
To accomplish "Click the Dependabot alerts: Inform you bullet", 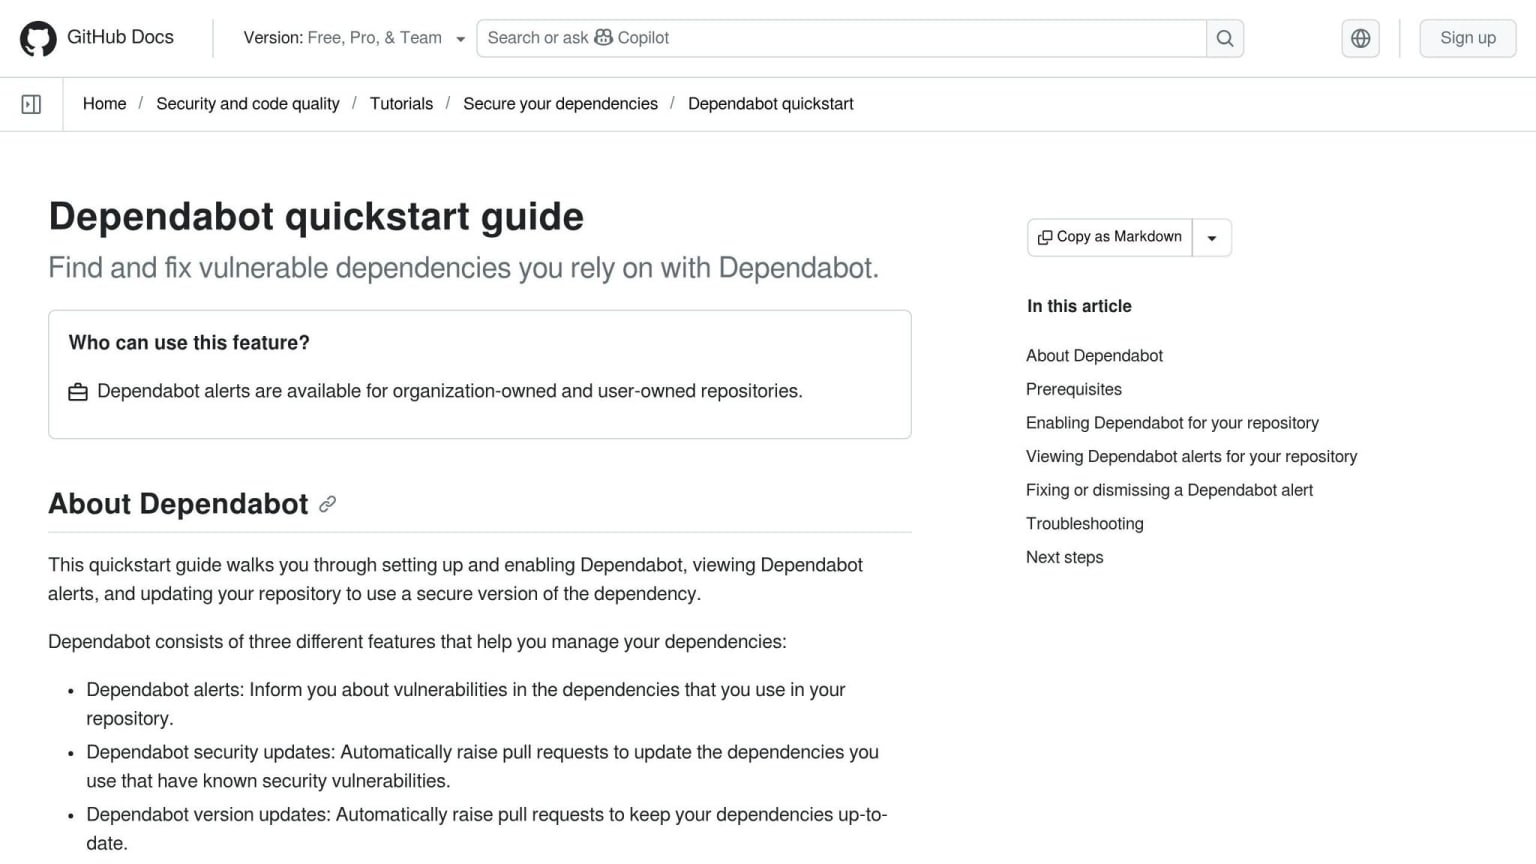I will (466, 704).
